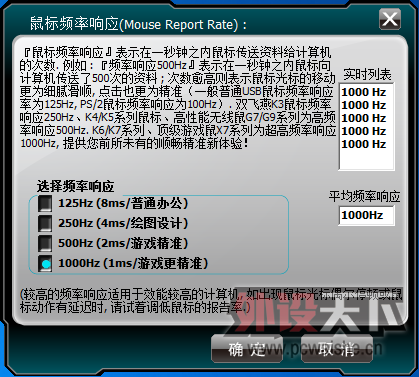The height and width of the screenshot is (377, 419).
Task: Click the 平均频率响应 label
Action: pyautogui.click(x=364, y=196)
